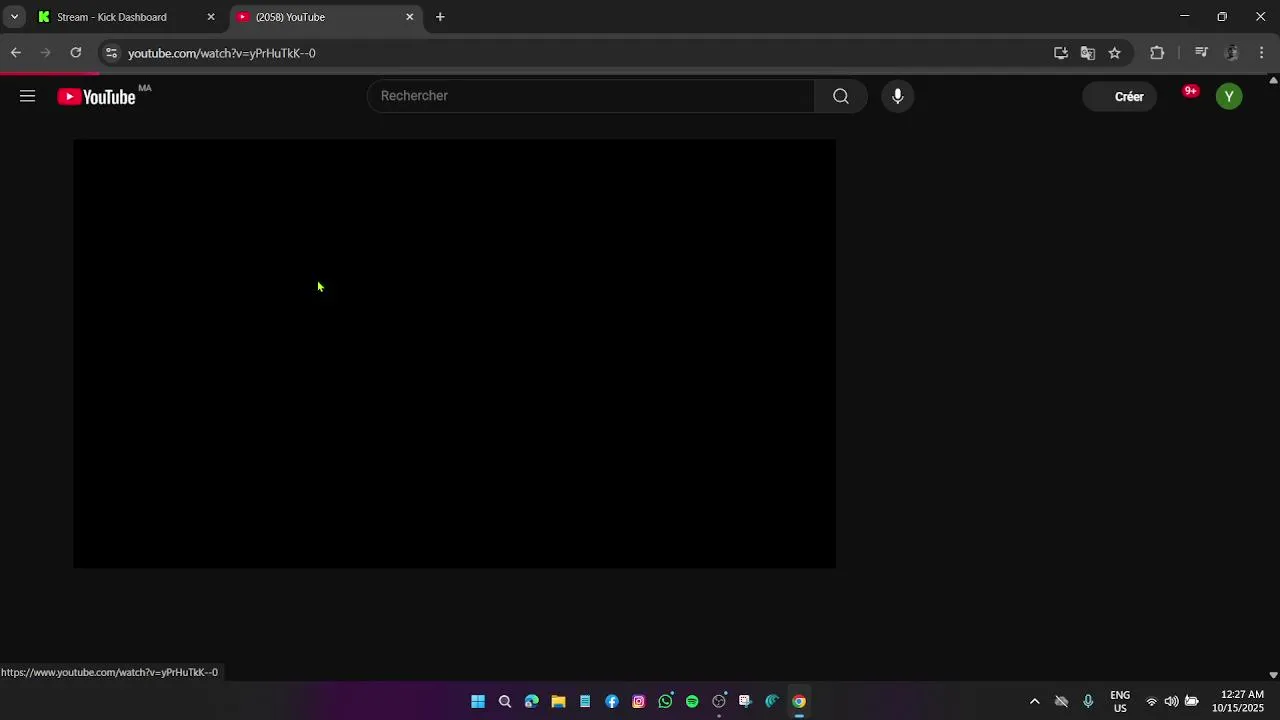Select the (2058) YouTube tab
The width and height of the screenshot is (1280, 720).
click(x=324, y=17)
